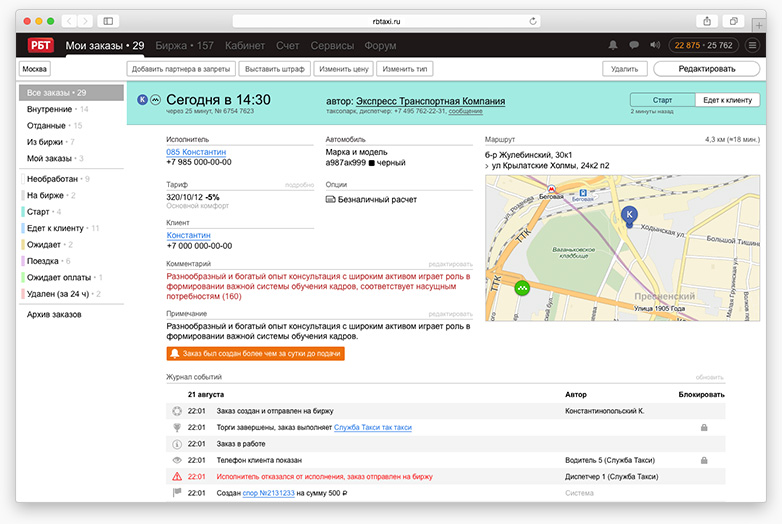Select Ожидает оплаты status filter

pos(64,277)
